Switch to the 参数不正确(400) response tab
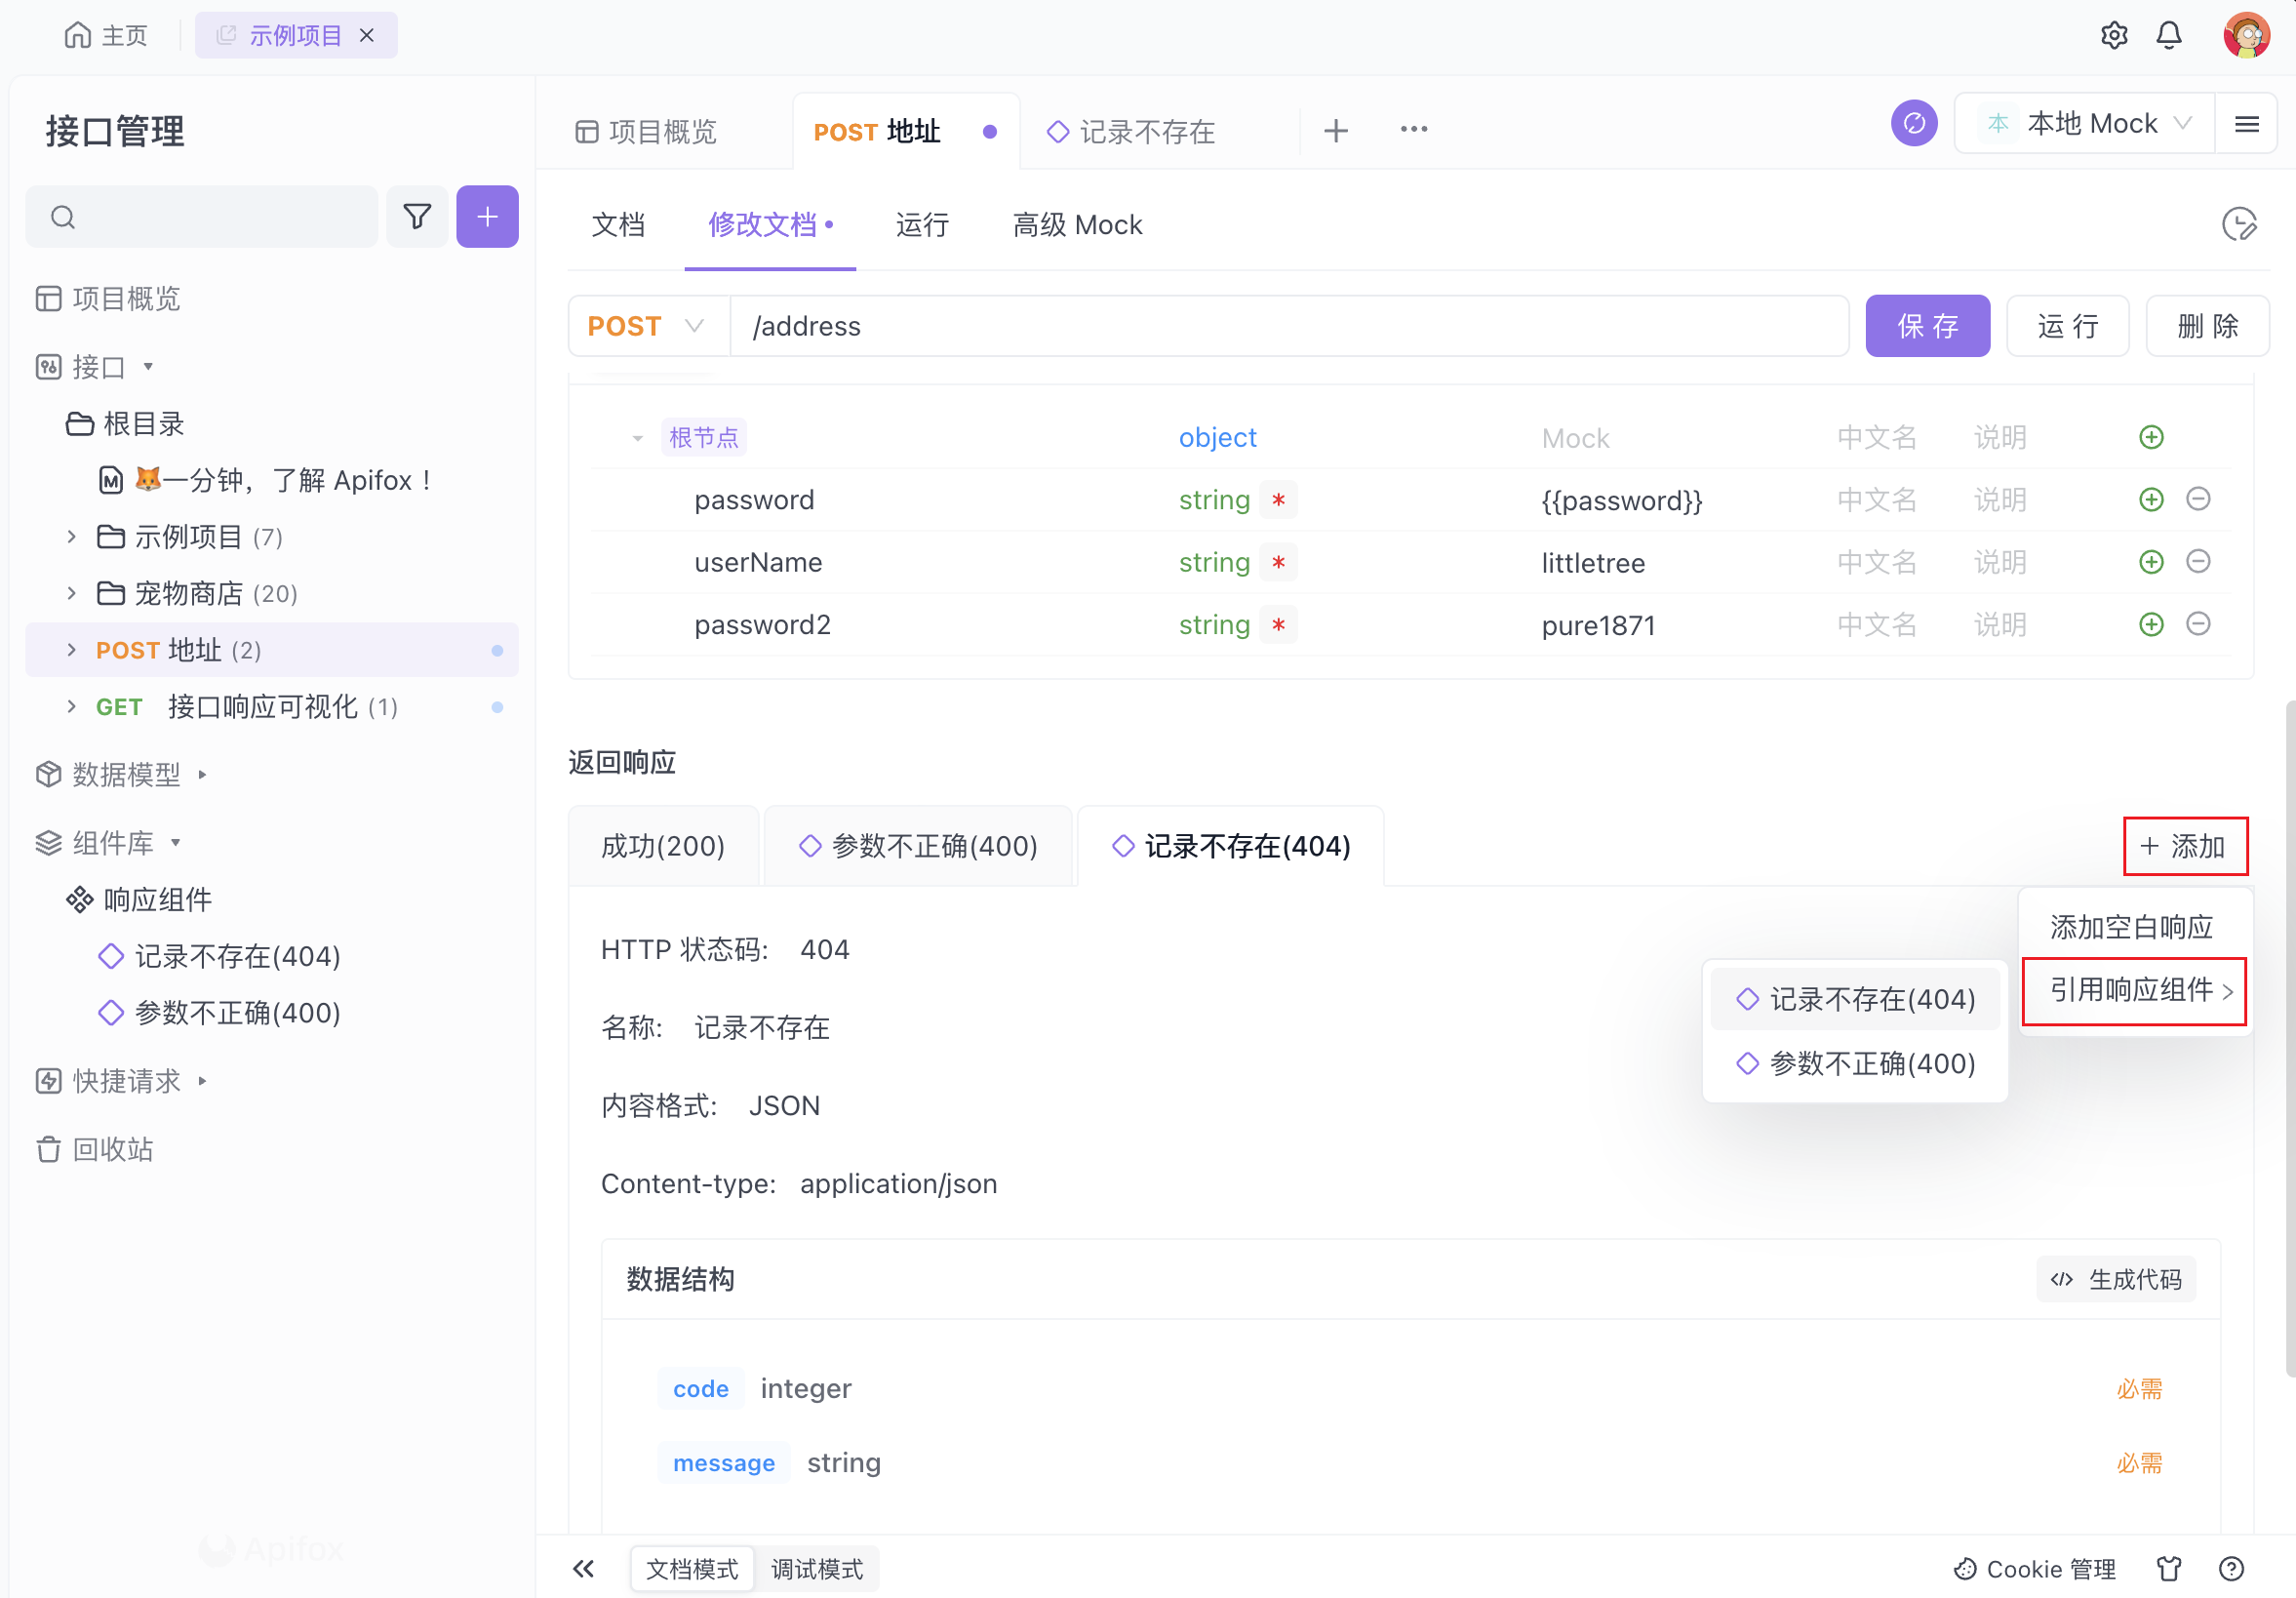 [x=918, y=847]
